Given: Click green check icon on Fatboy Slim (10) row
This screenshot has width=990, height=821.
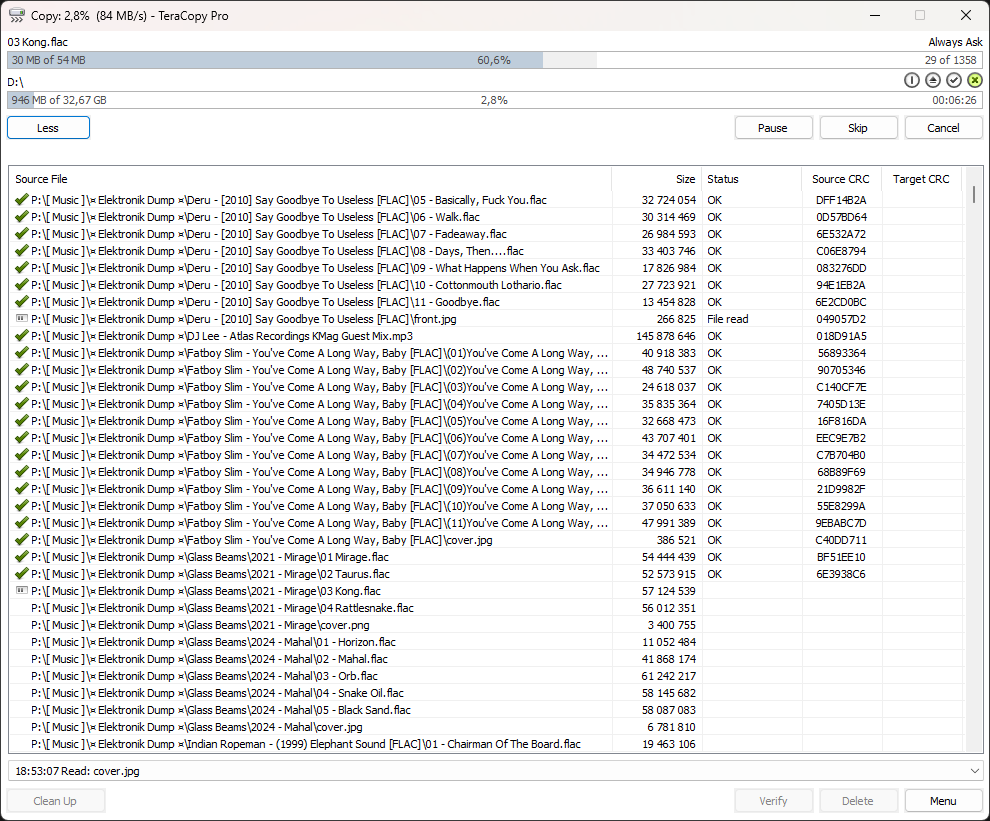Looking at the screenshot, I should [x=21, y=506].
